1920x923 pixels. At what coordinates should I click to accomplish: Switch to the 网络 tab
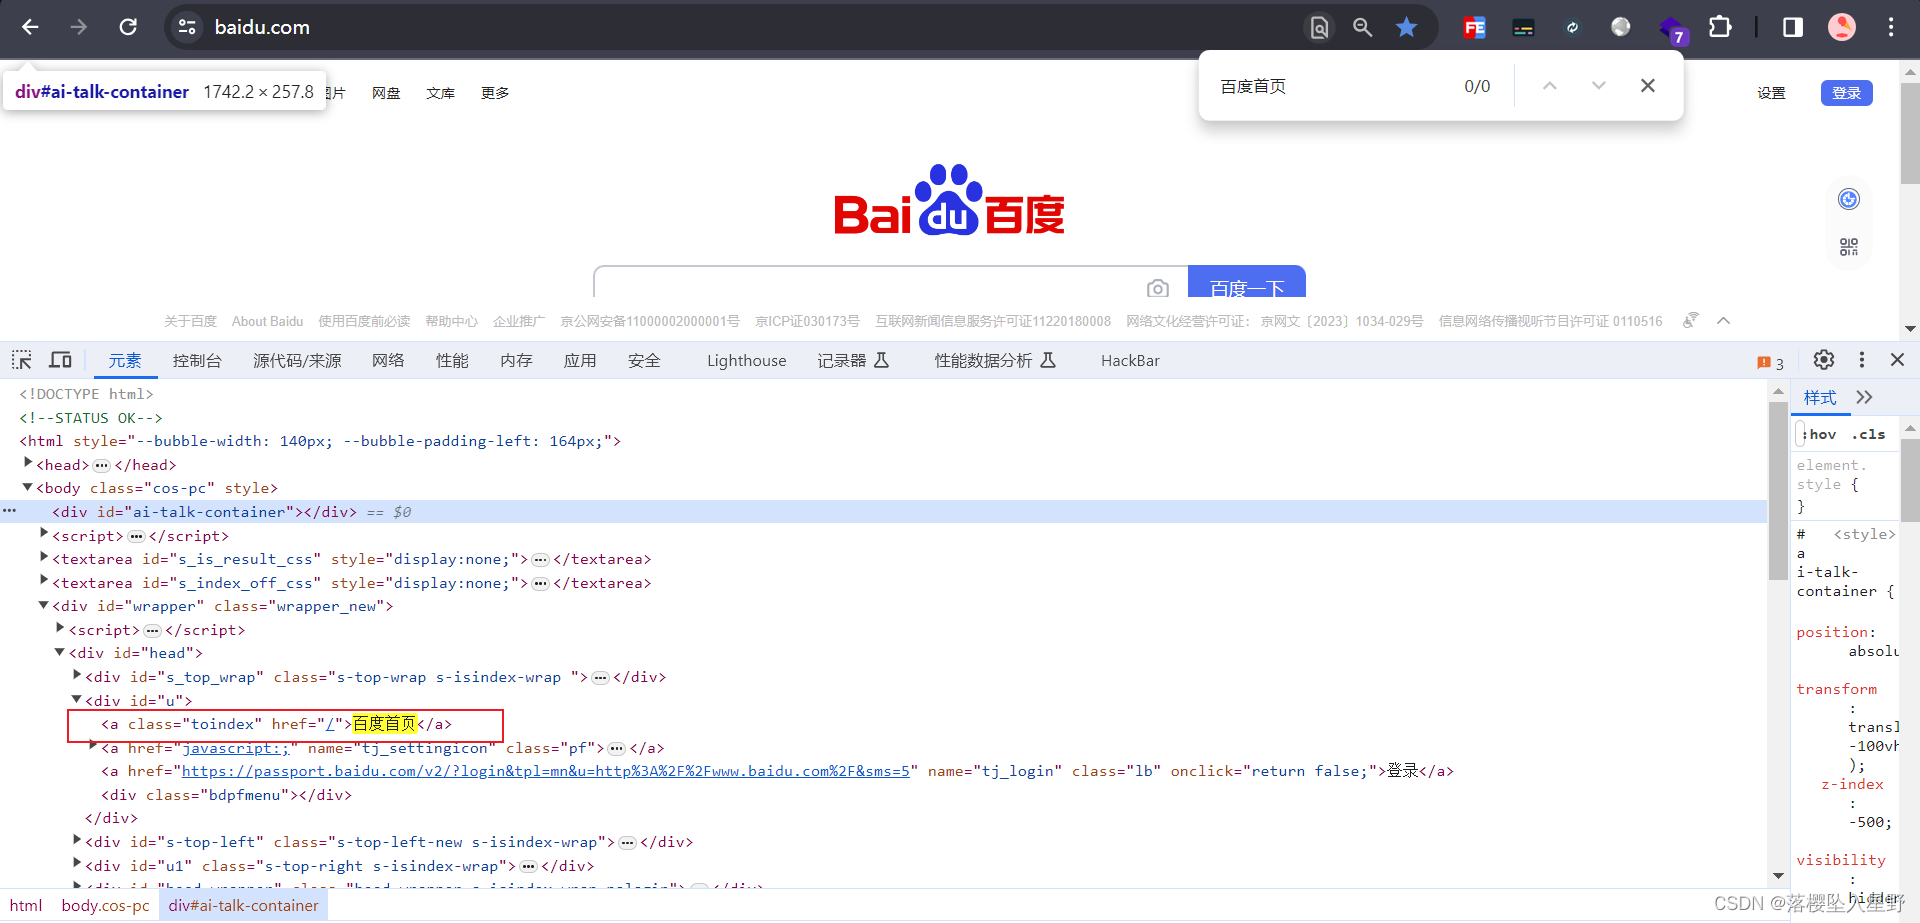(388, 360)
